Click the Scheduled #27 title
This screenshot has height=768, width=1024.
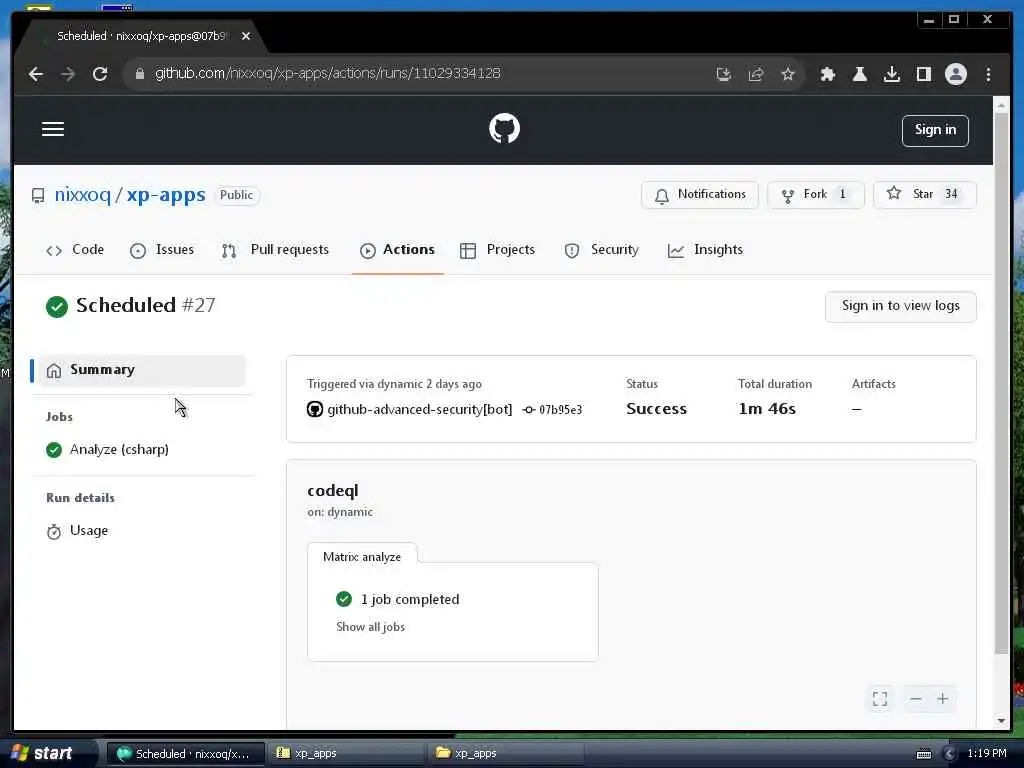tap(146, 306)
